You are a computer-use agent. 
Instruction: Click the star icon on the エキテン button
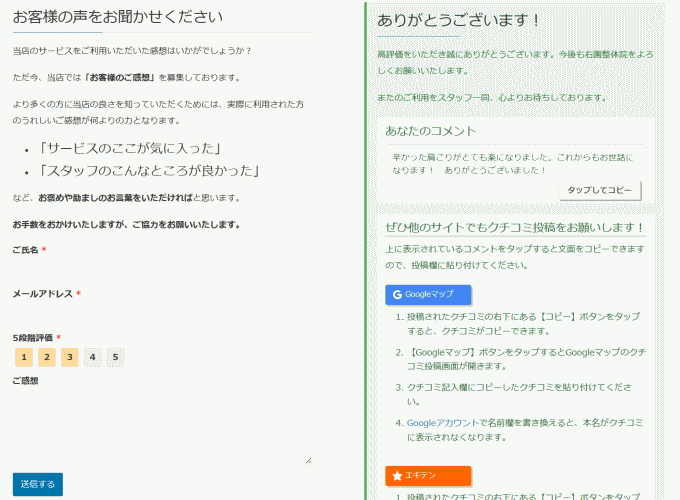[x=397, y=476]
